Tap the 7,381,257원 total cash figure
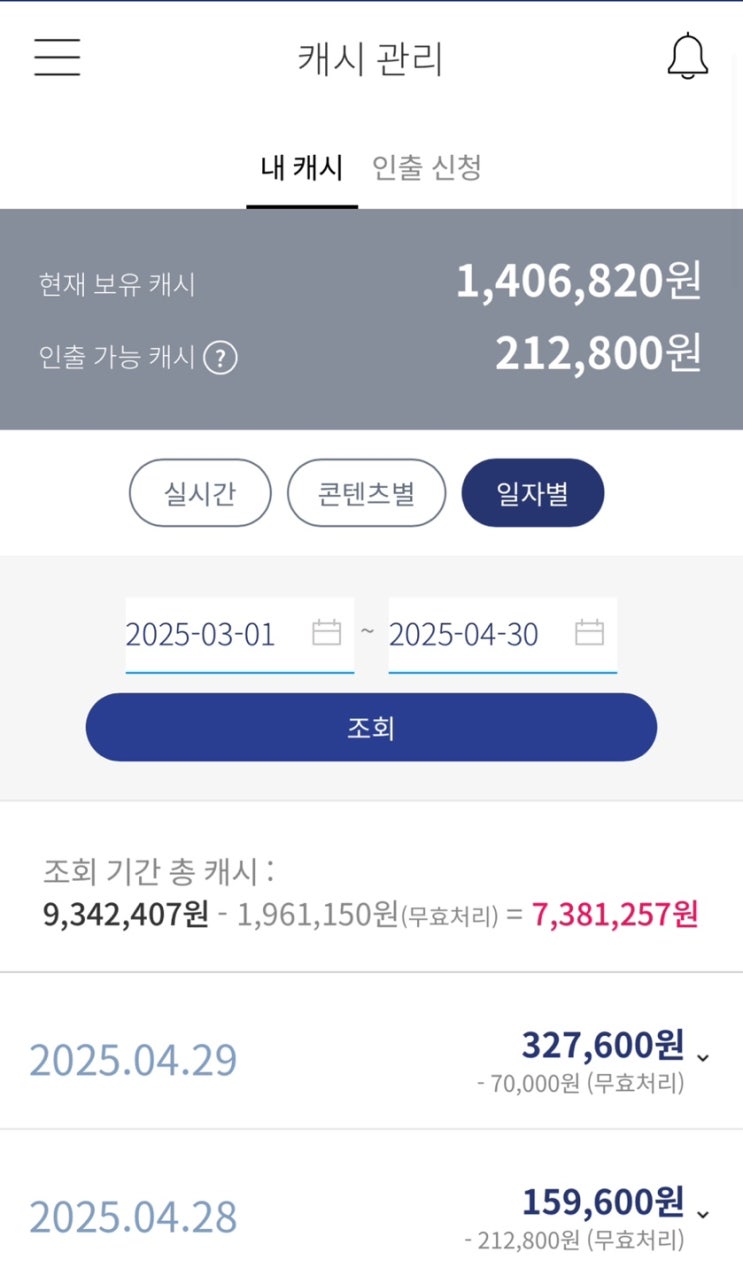743x1275 pixels. click(x=615, y=914)
